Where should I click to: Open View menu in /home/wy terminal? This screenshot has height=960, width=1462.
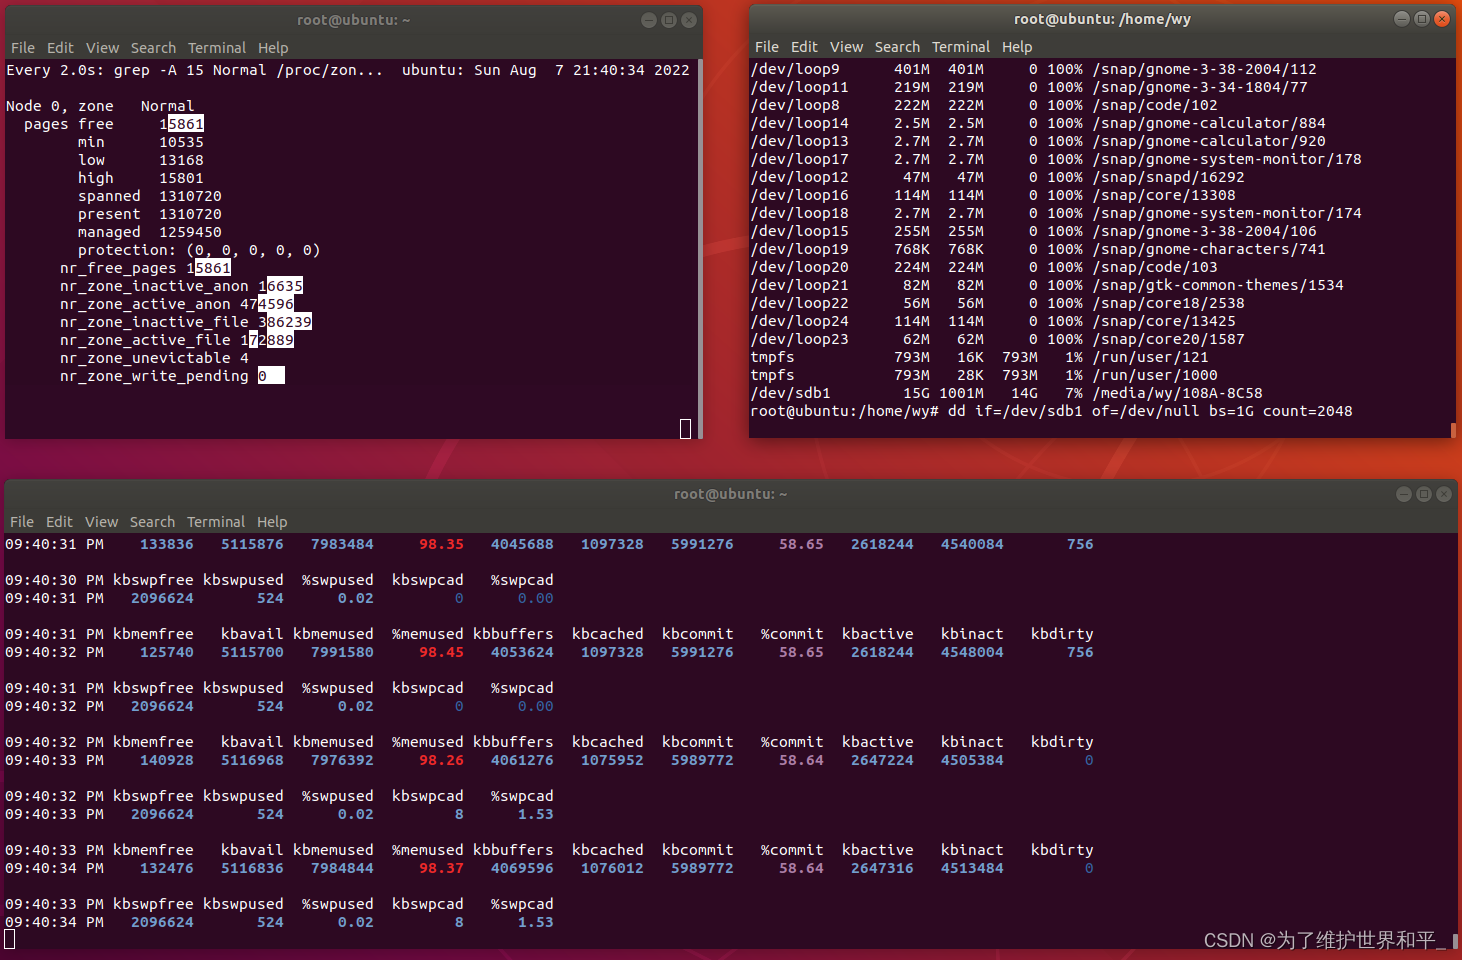[846, 47]
